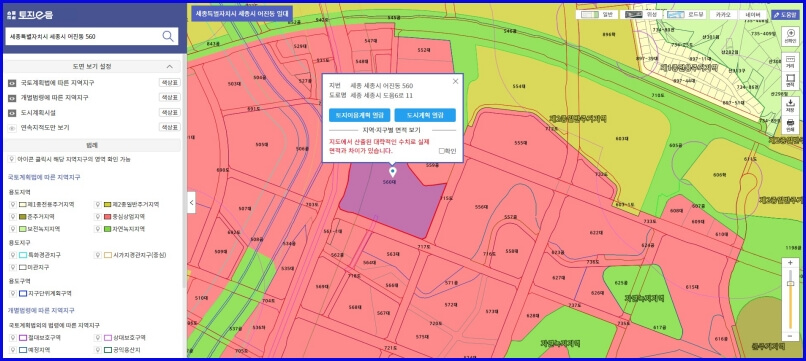The width and height of the screenshot is (806, 361).
Task: Check the 확인 checkbox in popup
Action: pyautogui.click(x=441, y=151)
